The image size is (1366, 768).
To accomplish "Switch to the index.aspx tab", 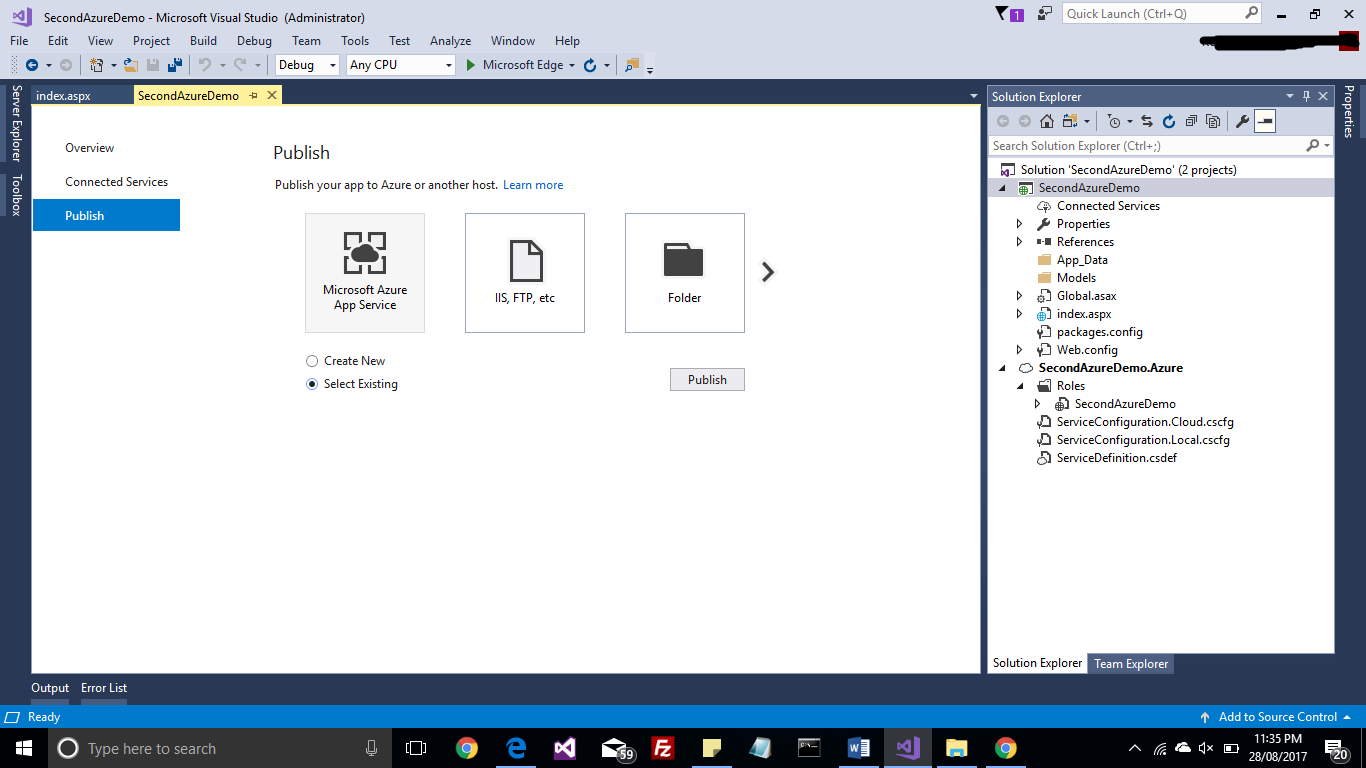I will [63, 96].
